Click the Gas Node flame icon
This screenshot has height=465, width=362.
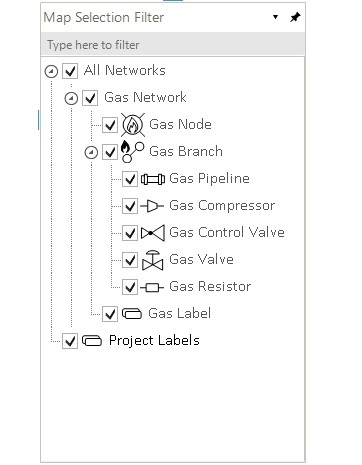tap(133, 125)
